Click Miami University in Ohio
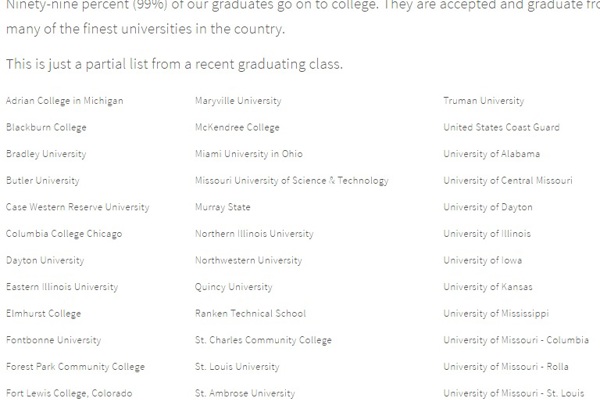Image resolution: width=600 pixels, height=400 pixels. (249, 154)
